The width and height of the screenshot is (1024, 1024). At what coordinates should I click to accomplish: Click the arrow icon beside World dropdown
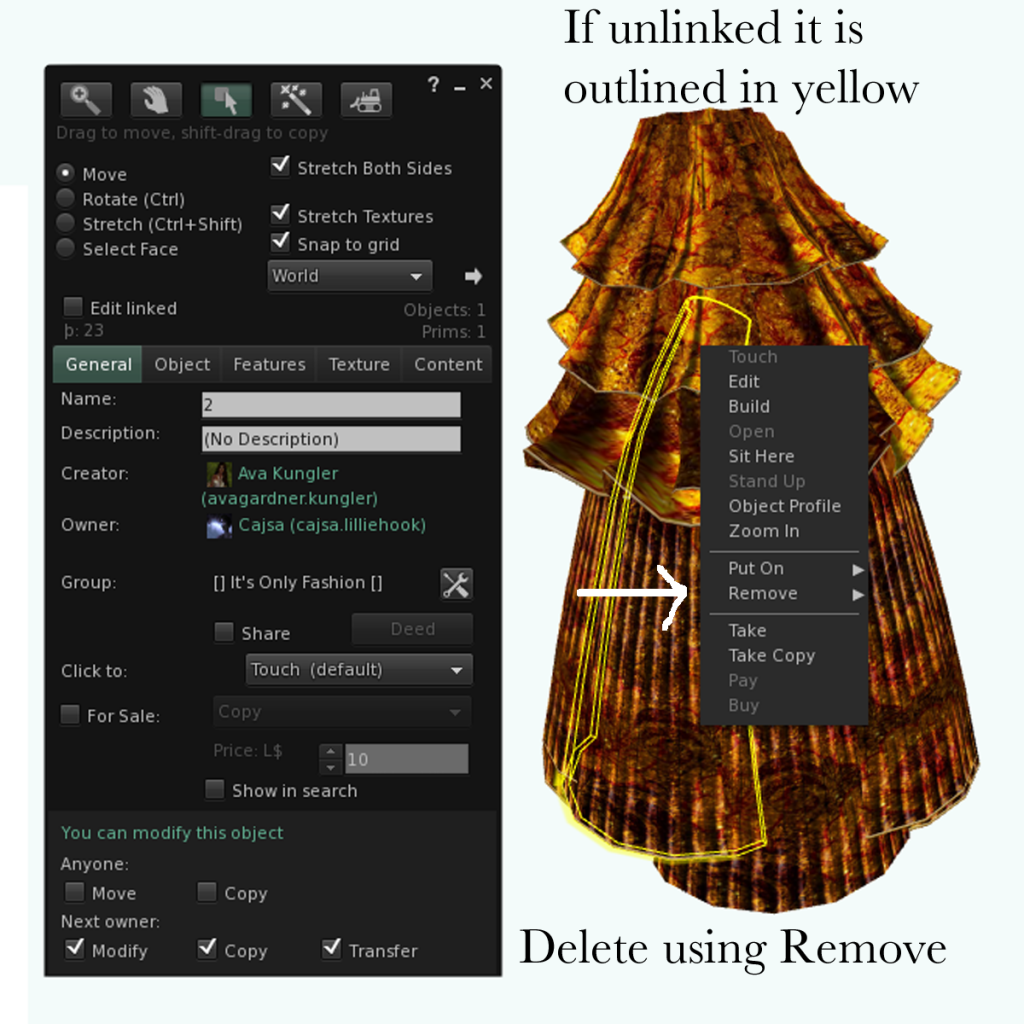pos(473,276)
